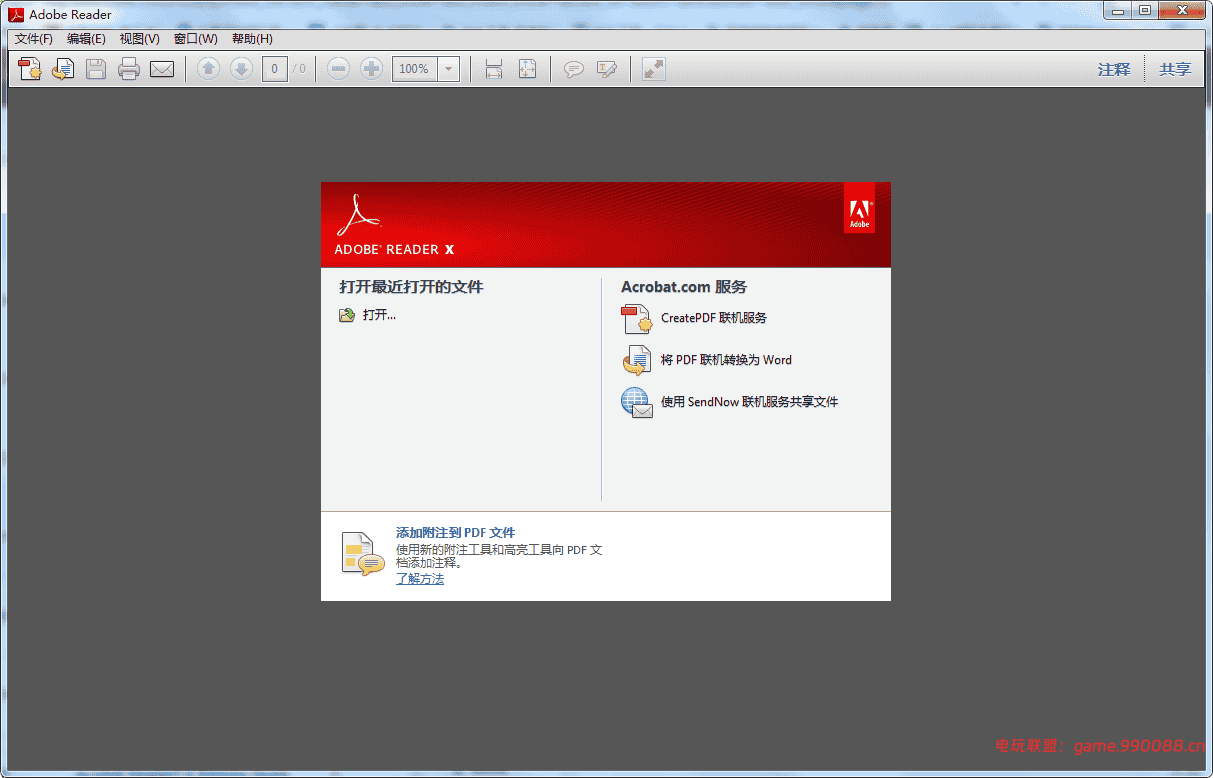Click inside the page number field
Screen dimensions: 1213x778
[x=274, y=68]
